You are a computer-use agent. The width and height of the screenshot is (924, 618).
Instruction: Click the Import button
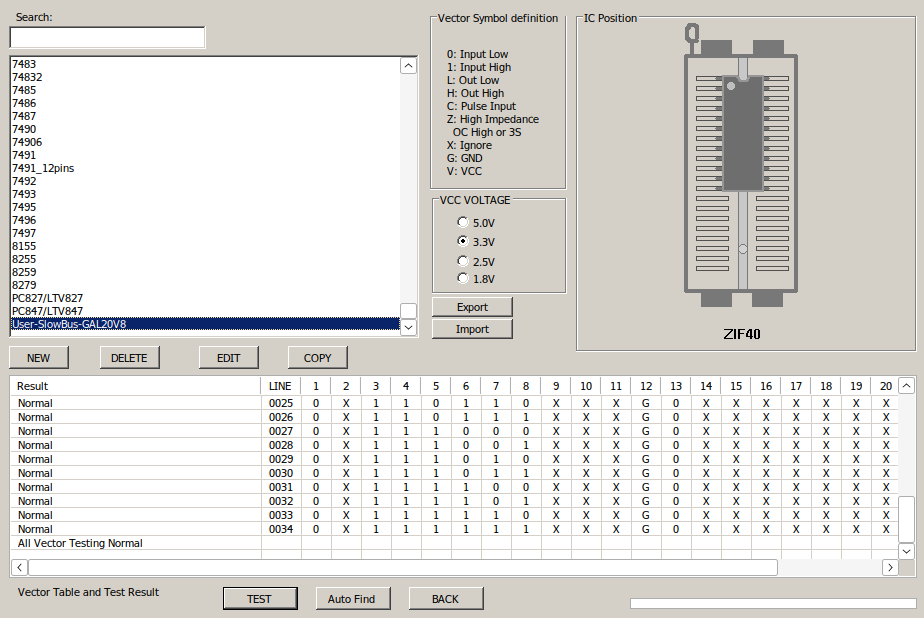(x=472, y=329)
